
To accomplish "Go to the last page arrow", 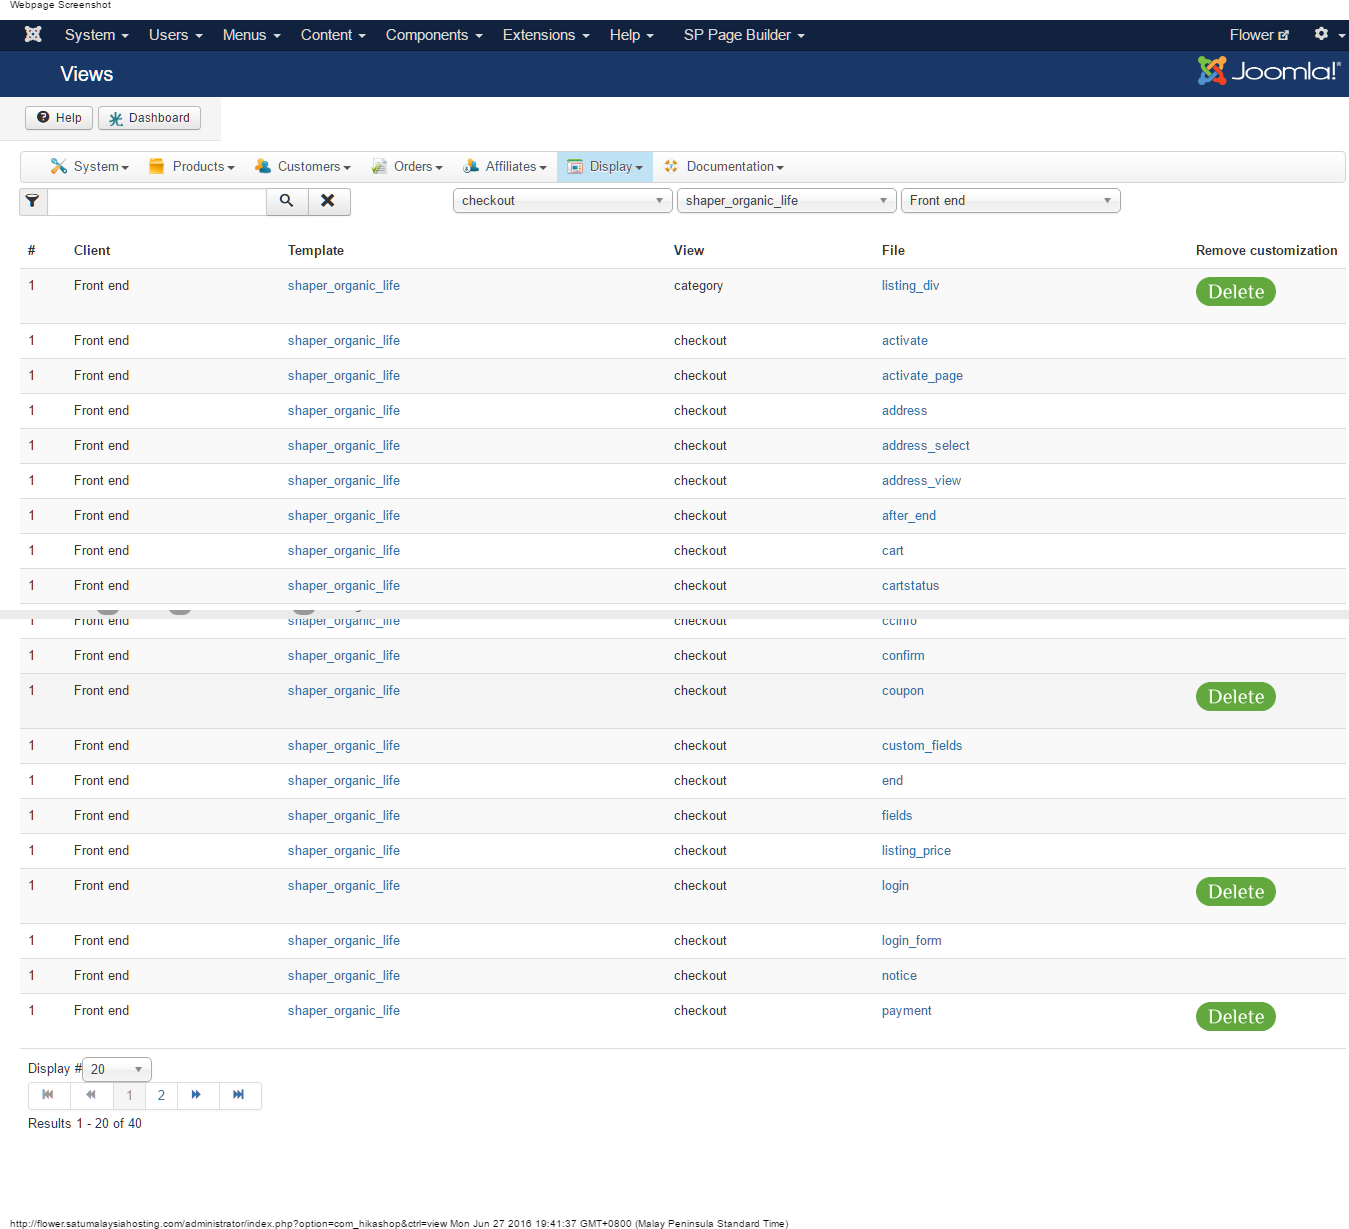I will pos(239,1095).
